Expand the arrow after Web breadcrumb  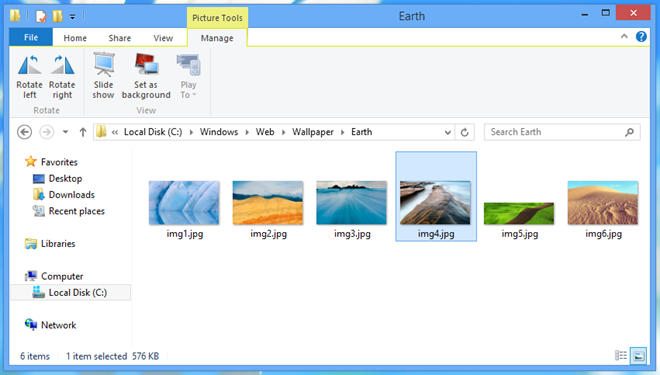click(283, 133)
